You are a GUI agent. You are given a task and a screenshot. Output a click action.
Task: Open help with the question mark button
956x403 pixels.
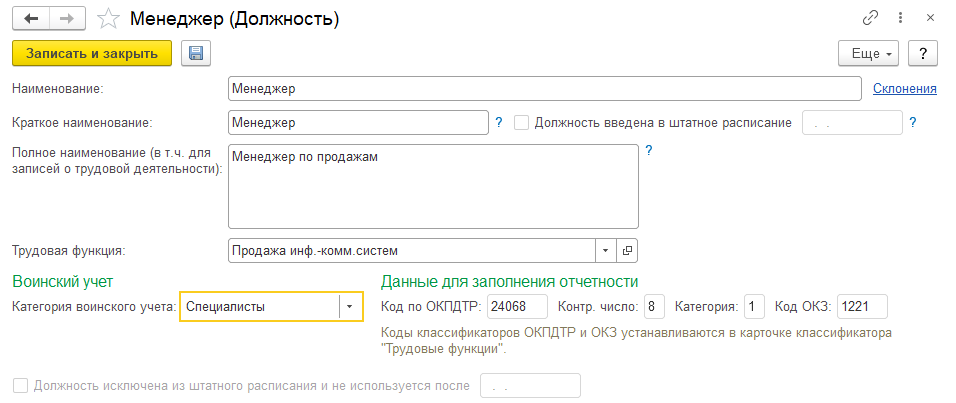[x=922, y=54]
